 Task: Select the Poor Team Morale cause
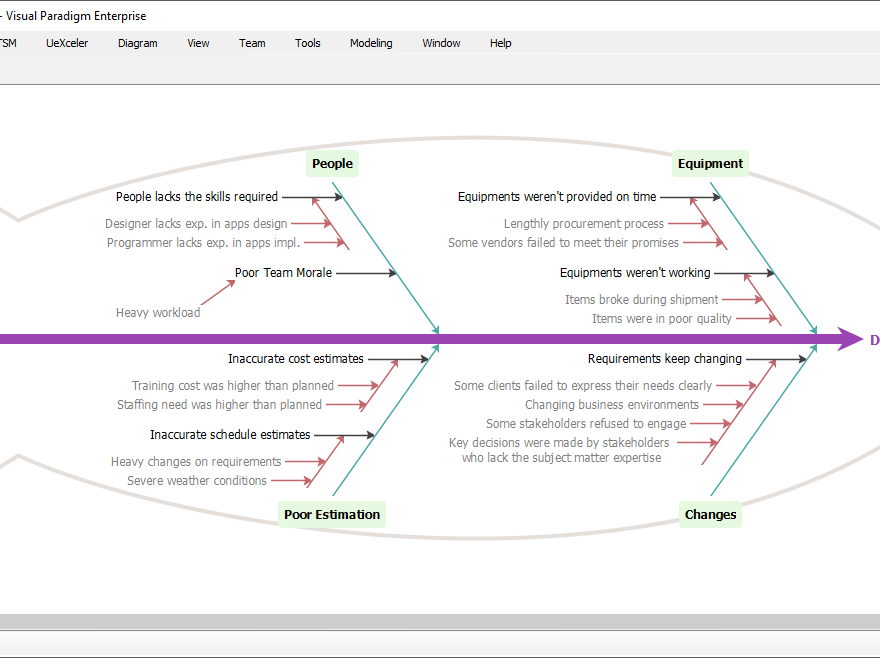pos(283,272)
